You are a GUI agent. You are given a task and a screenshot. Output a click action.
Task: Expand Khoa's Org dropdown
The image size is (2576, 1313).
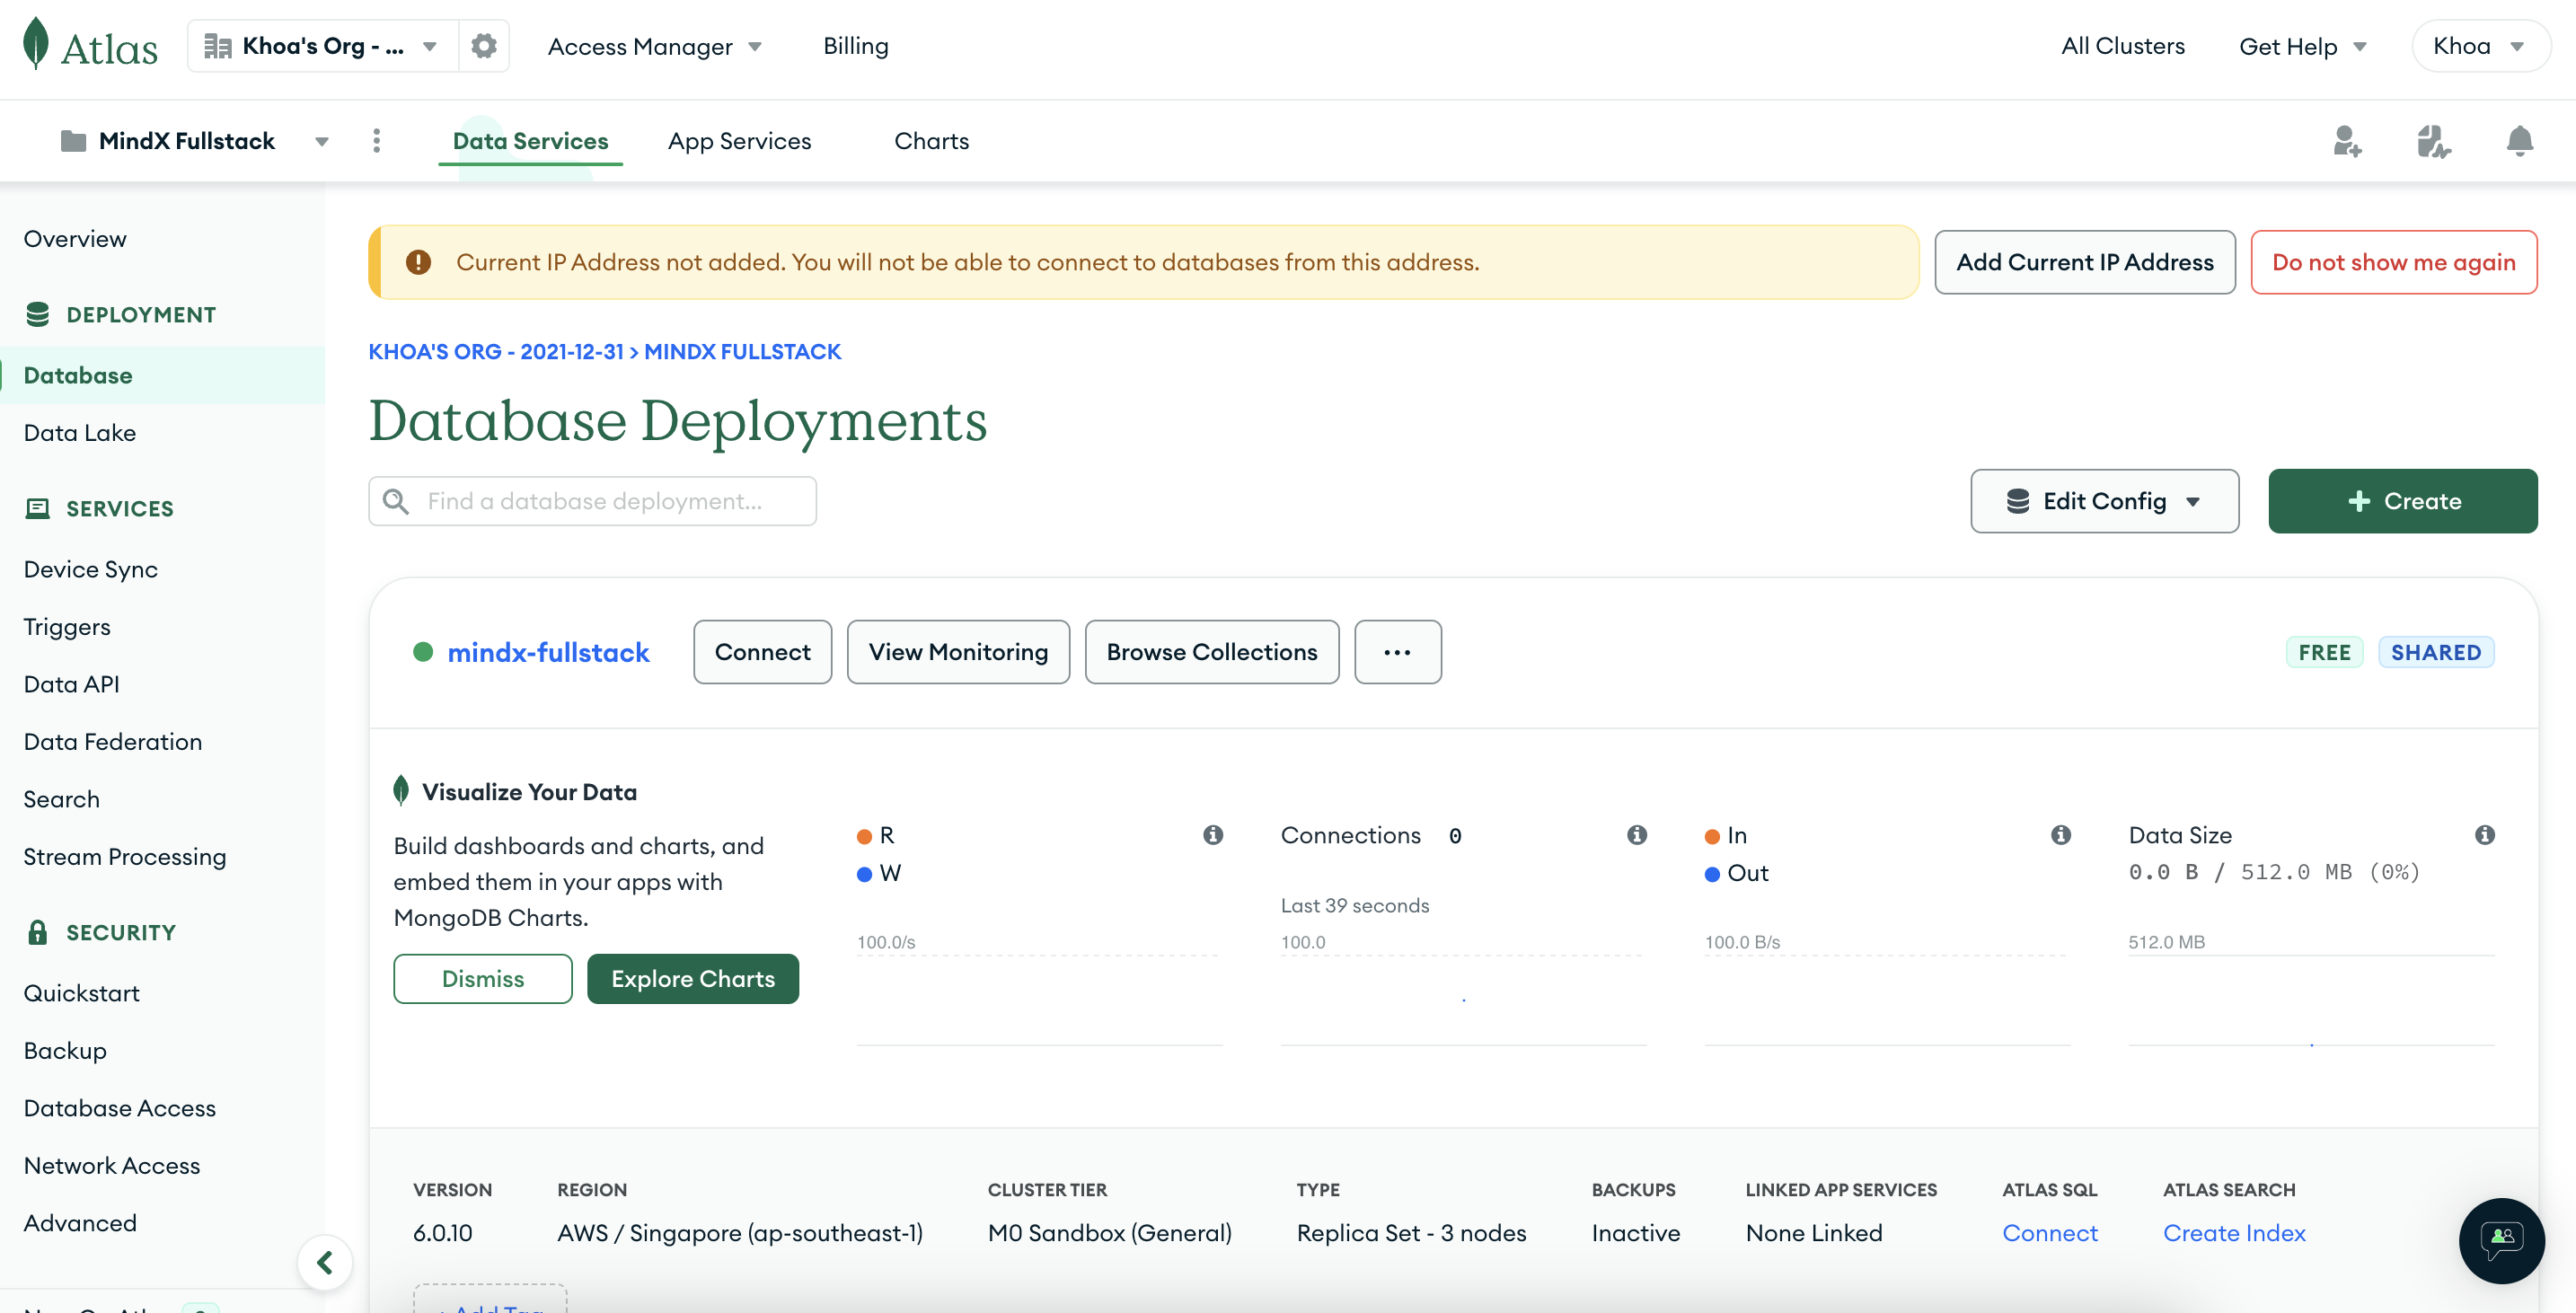[x=322, y=46]
